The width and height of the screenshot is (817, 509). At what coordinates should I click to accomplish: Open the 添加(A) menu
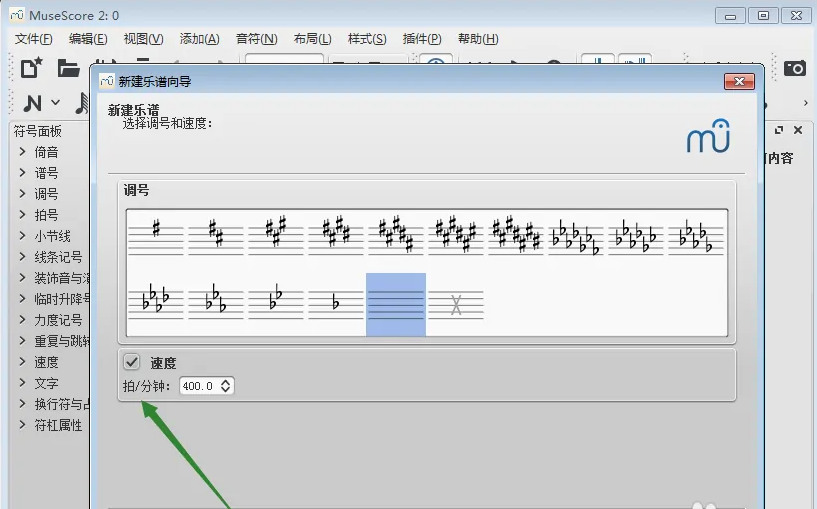200,39
